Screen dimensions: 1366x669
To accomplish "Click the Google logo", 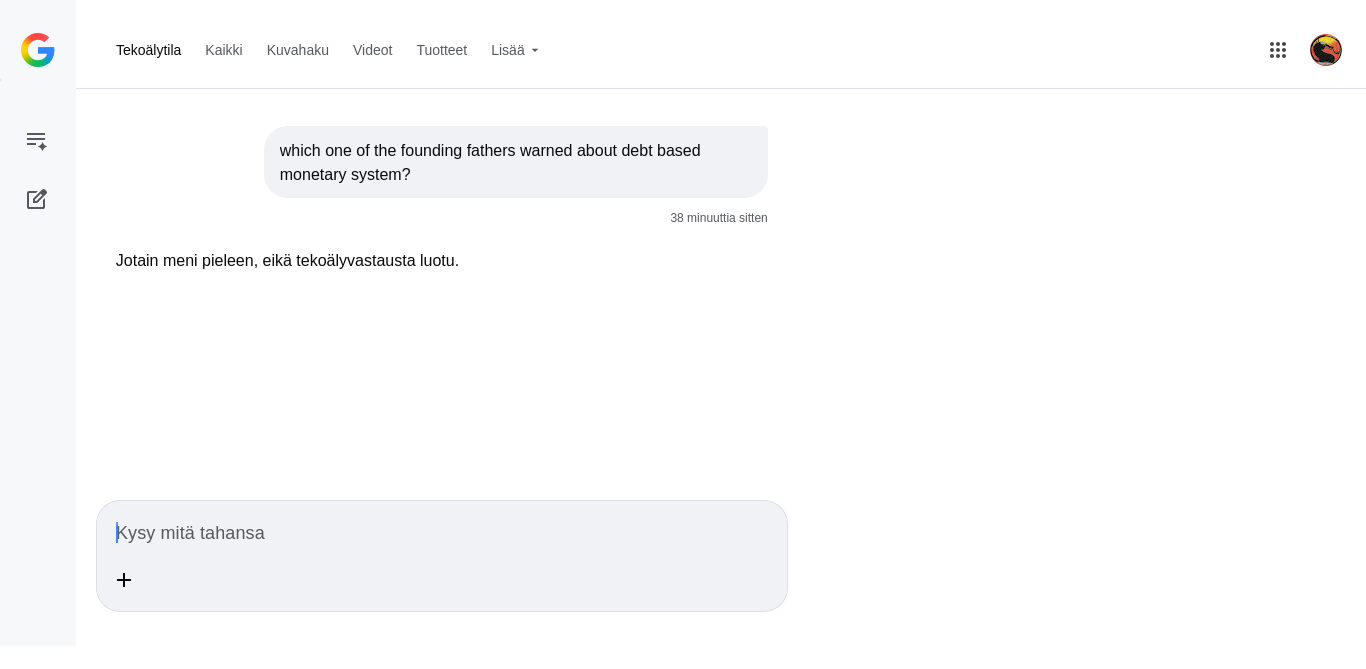I will (38, 50).
